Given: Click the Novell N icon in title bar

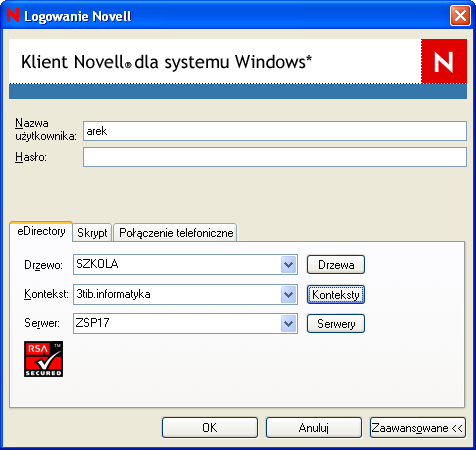Looking at the screenshot, I should pos(13,15).
